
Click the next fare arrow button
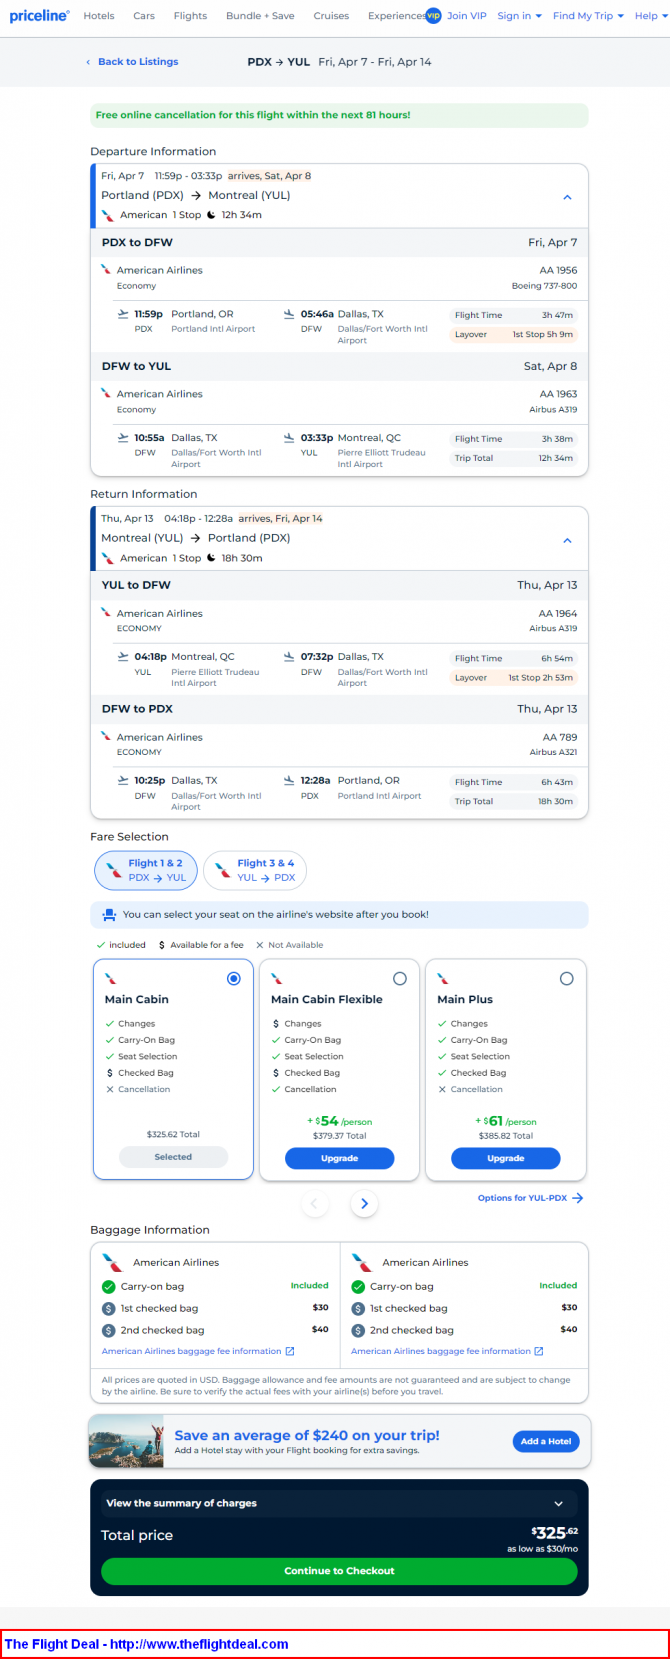pos(364,1203)
